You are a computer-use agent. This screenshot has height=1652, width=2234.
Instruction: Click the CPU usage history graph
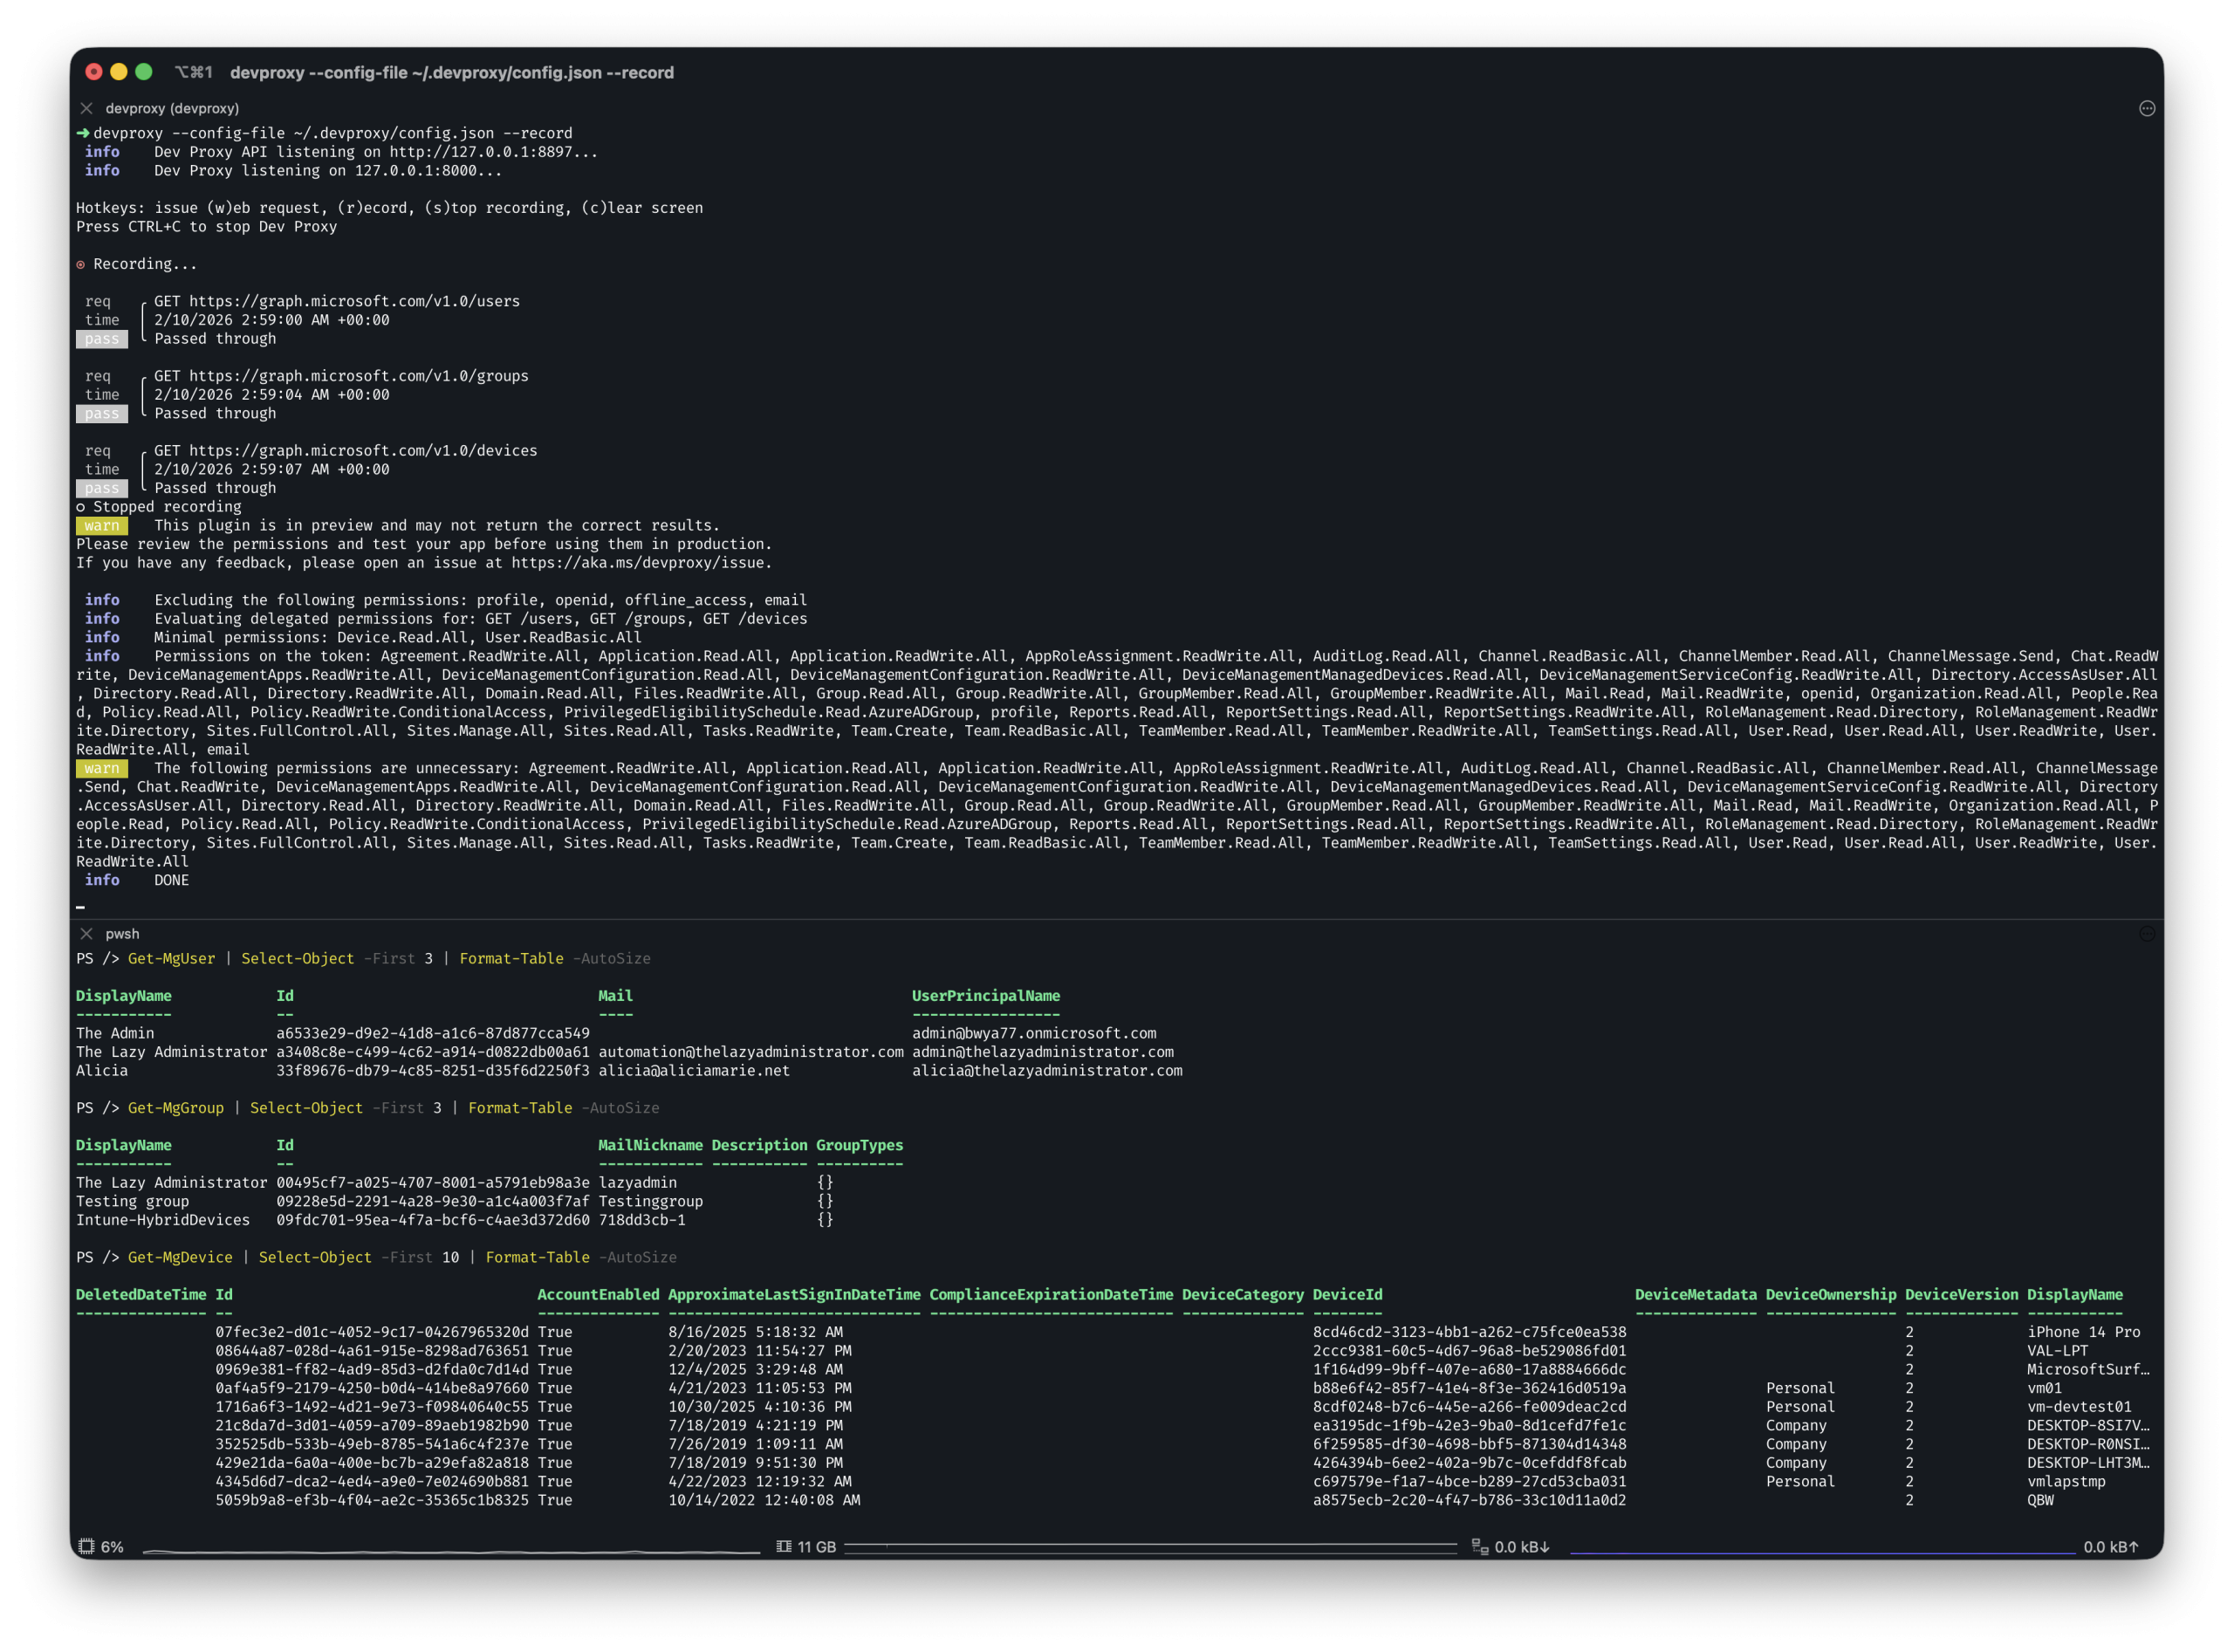450,1550
